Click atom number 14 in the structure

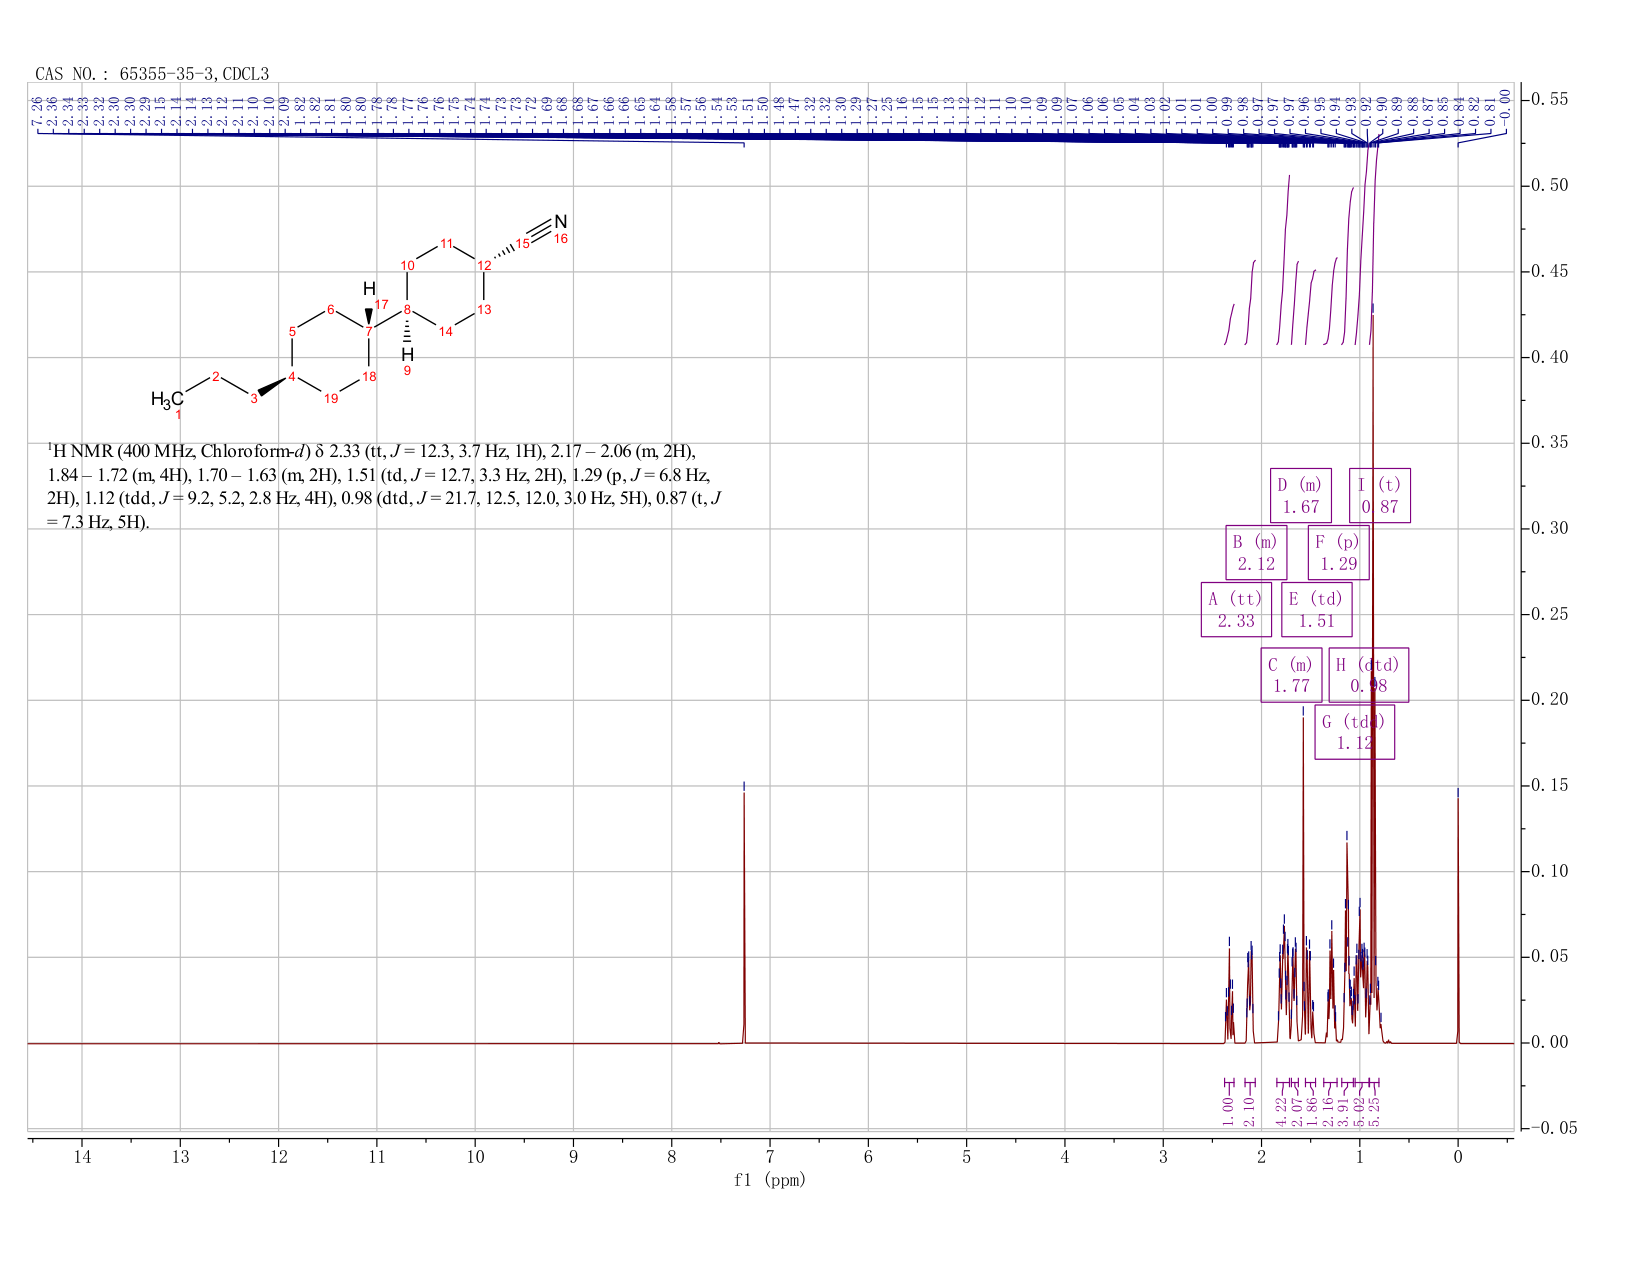446,332
